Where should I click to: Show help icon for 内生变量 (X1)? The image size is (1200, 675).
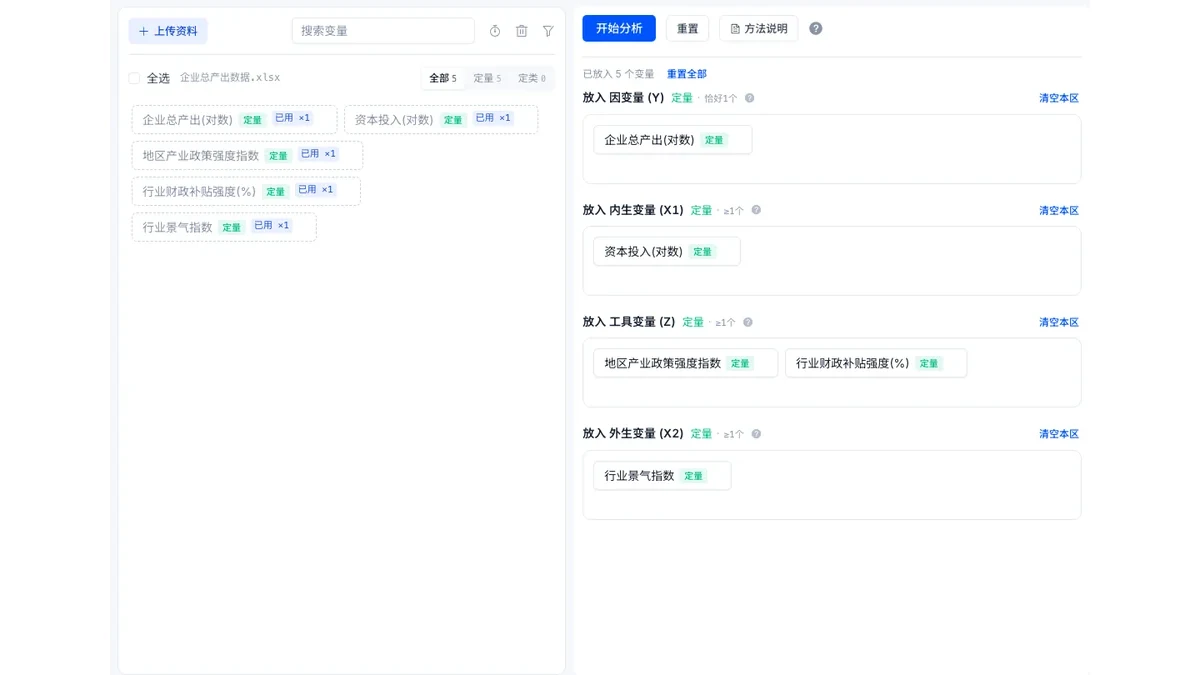756,210
